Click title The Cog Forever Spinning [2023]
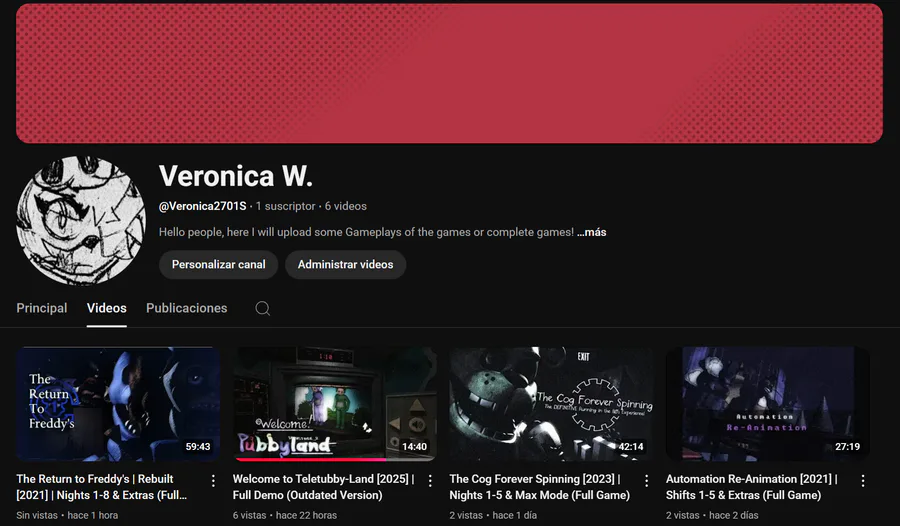The height and width of the screenshot is (526, 900). 540,487
